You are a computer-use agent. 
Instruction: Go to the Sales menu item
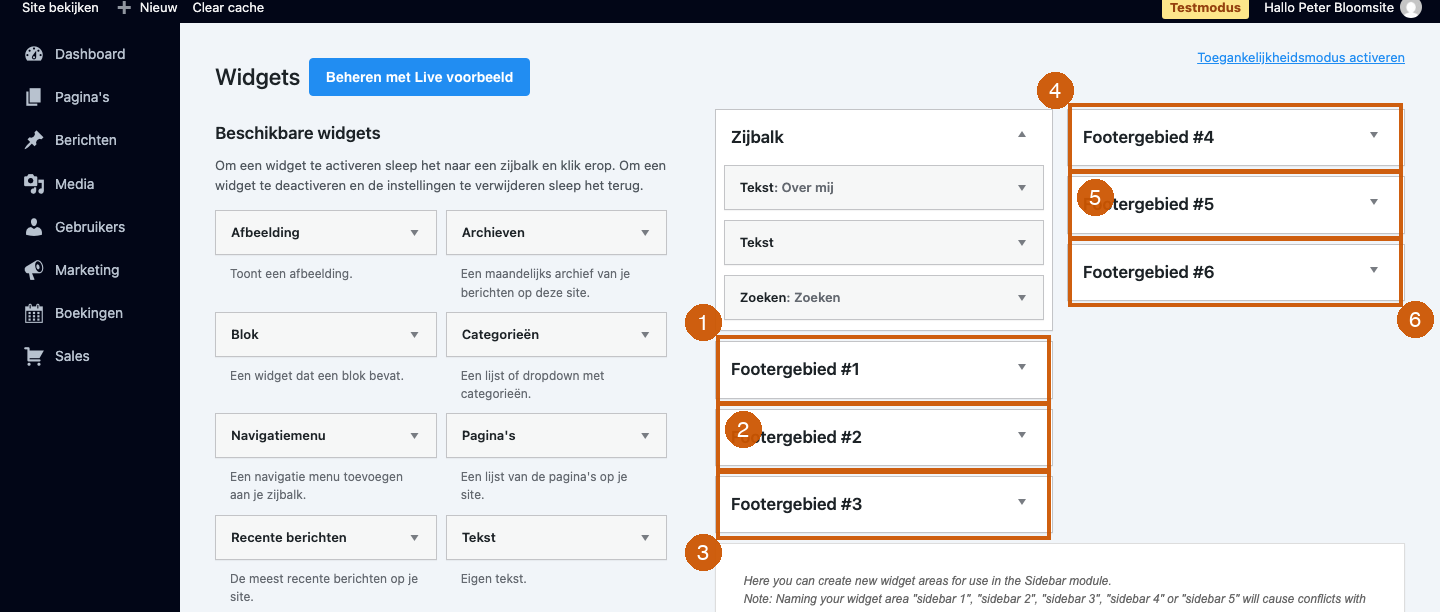click(x=72, y=356)
